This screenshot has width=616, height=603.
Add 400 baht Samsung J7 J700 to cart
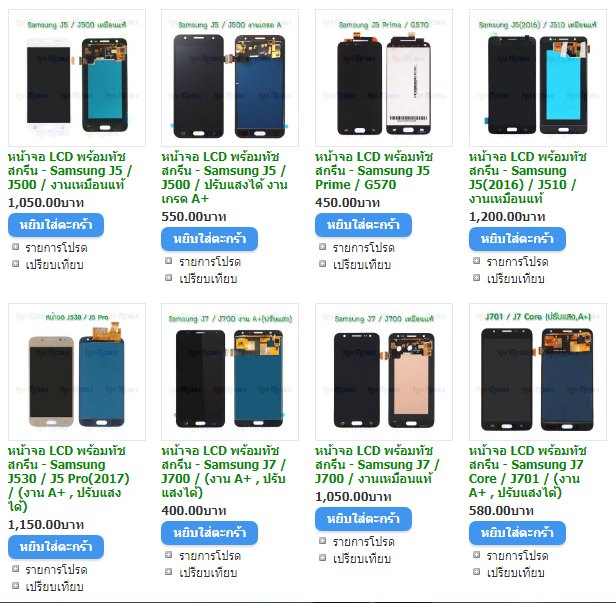point(209,533)
